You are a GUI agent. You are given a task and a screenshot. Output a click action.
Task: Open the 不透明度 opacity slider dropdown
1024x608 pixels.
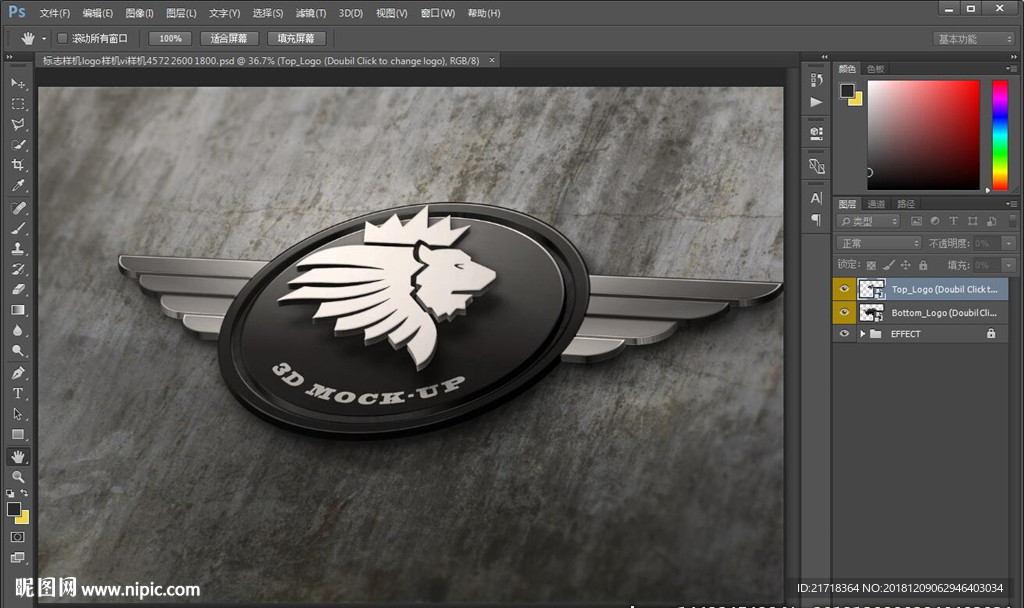tap(1009, 244)
